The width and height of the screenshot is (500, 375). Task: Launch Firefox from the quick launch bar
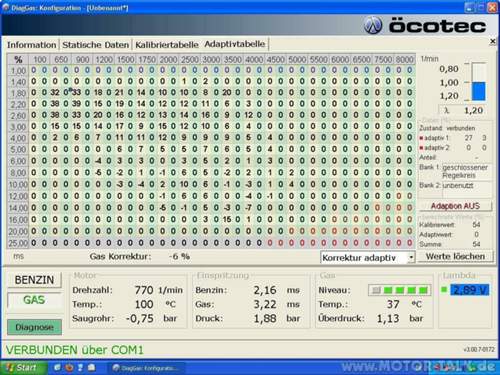(69, 367)
